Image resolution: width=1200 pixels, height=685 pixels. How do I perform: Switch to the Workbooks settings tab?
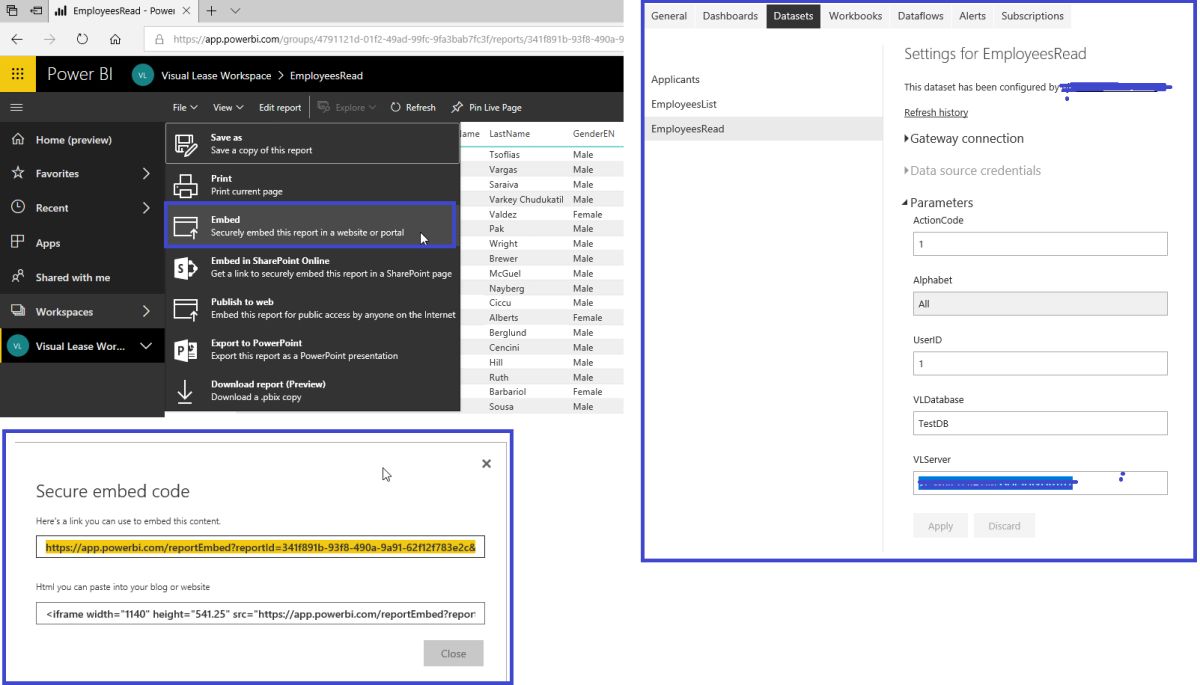(x=855, y=16)
